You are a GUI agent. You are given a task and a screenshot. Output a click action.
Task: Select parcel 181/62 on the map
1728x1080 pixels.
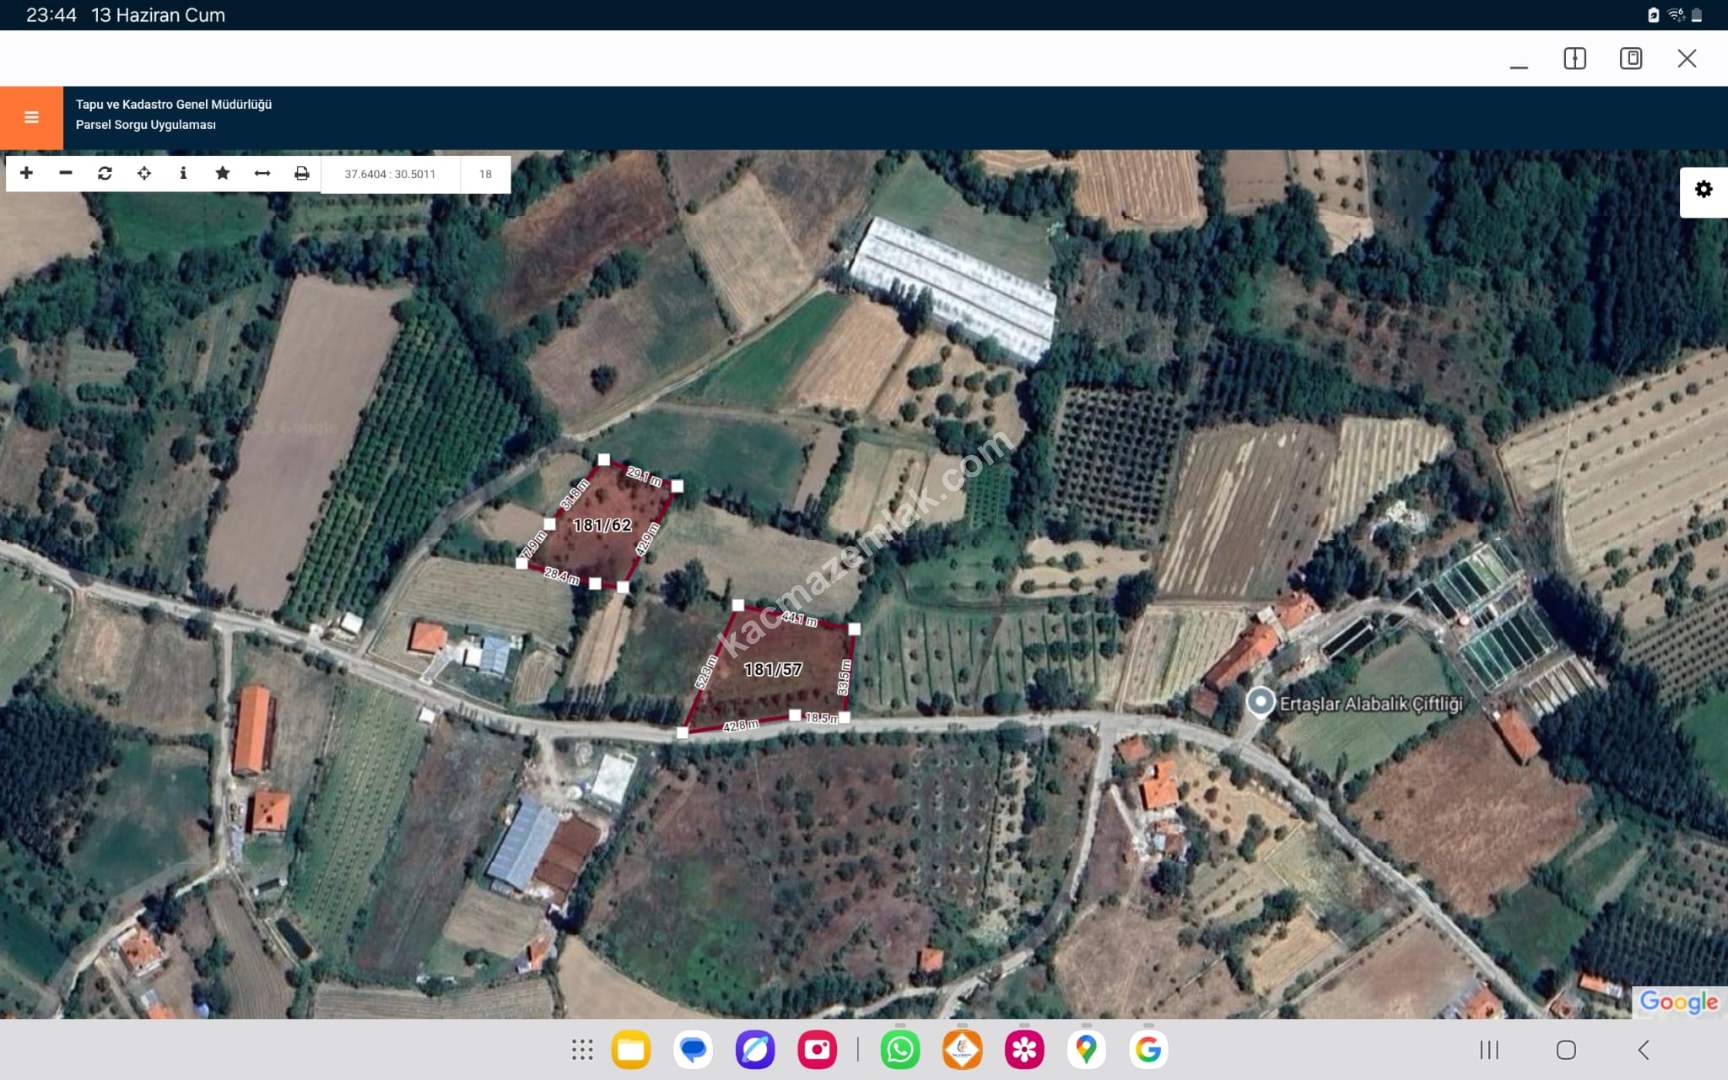pos(601,525)
